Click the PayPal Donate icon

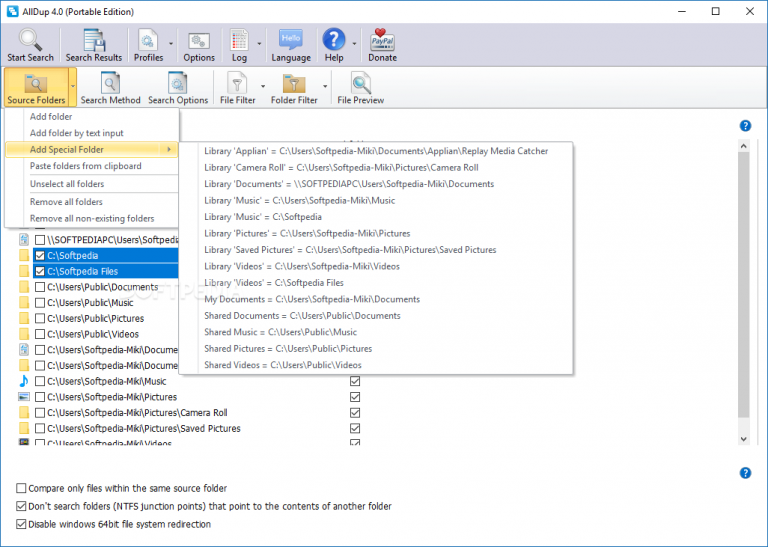(x=383, y=39)
